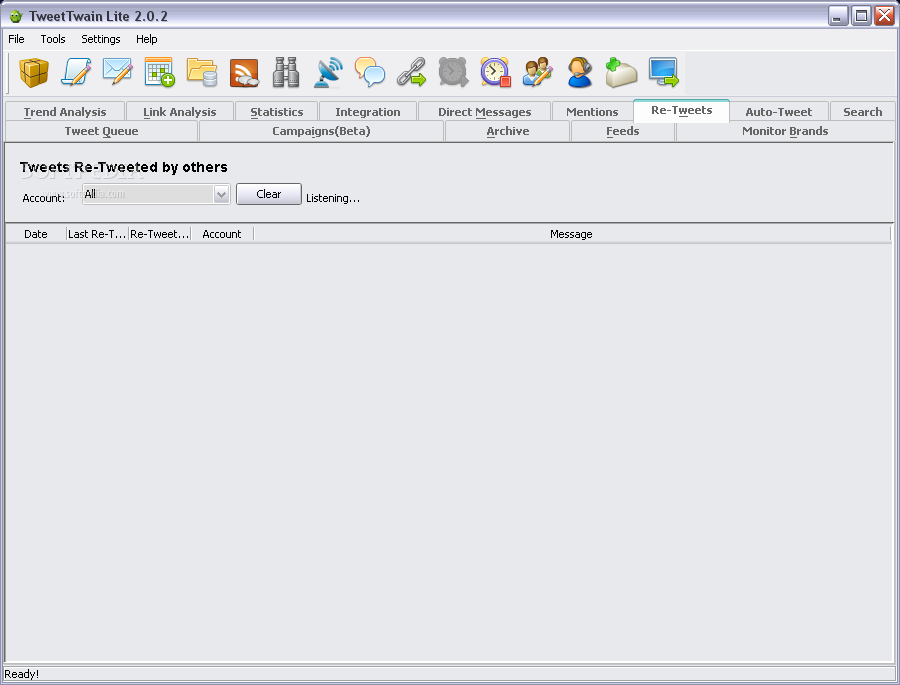900x685 pixels.
Task: Sort by the Message column header
Action: coord(571,234)
